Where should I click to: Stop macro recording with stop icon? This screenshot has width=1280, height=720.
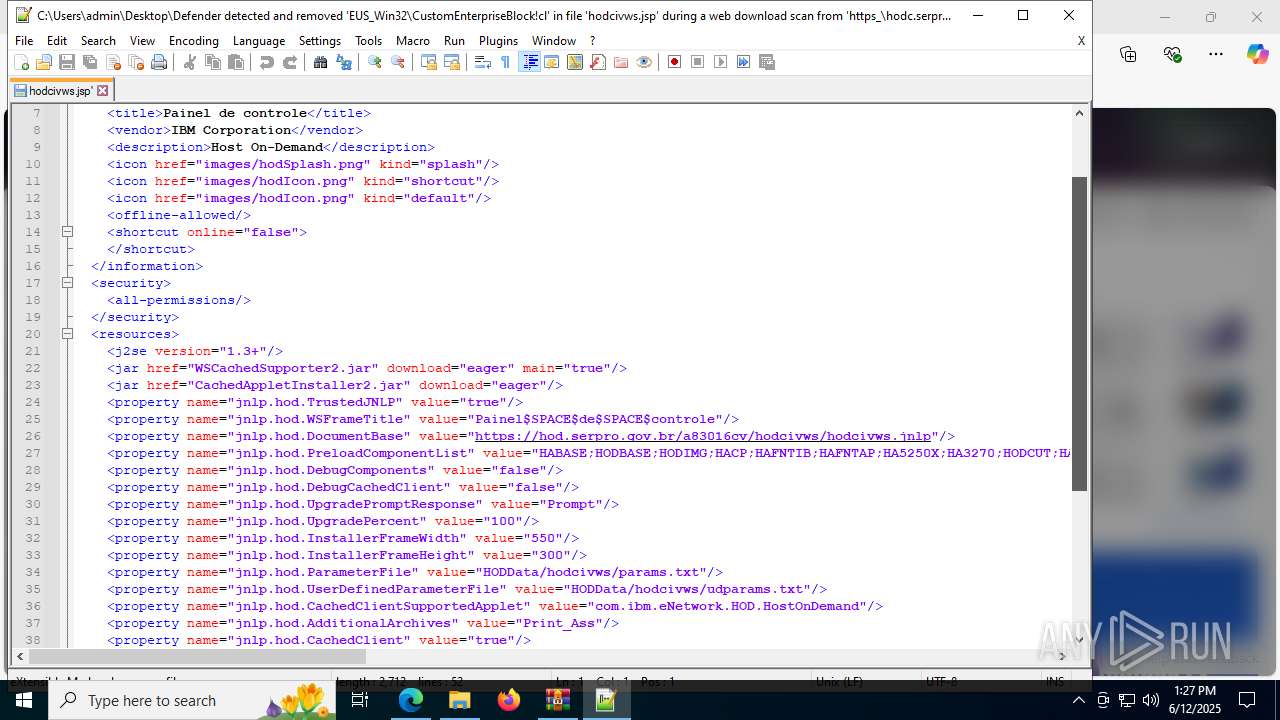[x=697, y=62]
